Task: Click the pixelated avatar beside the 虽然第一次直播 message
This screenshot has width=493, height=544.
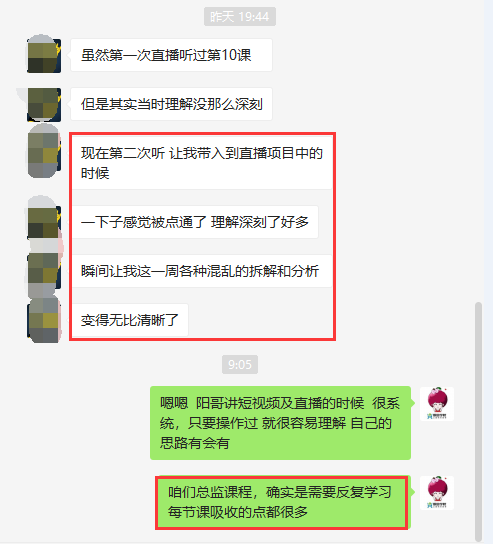Action: (44, 55)
